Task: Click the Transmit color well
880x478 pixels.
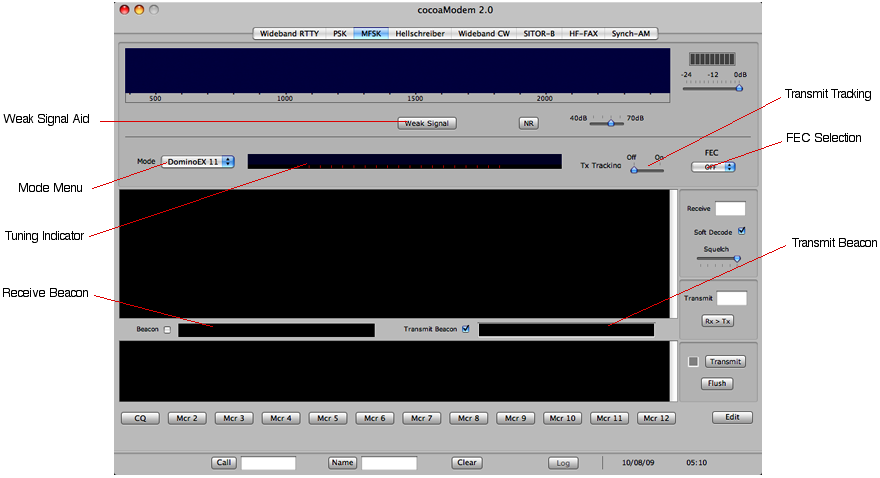Action: (732, 298)
